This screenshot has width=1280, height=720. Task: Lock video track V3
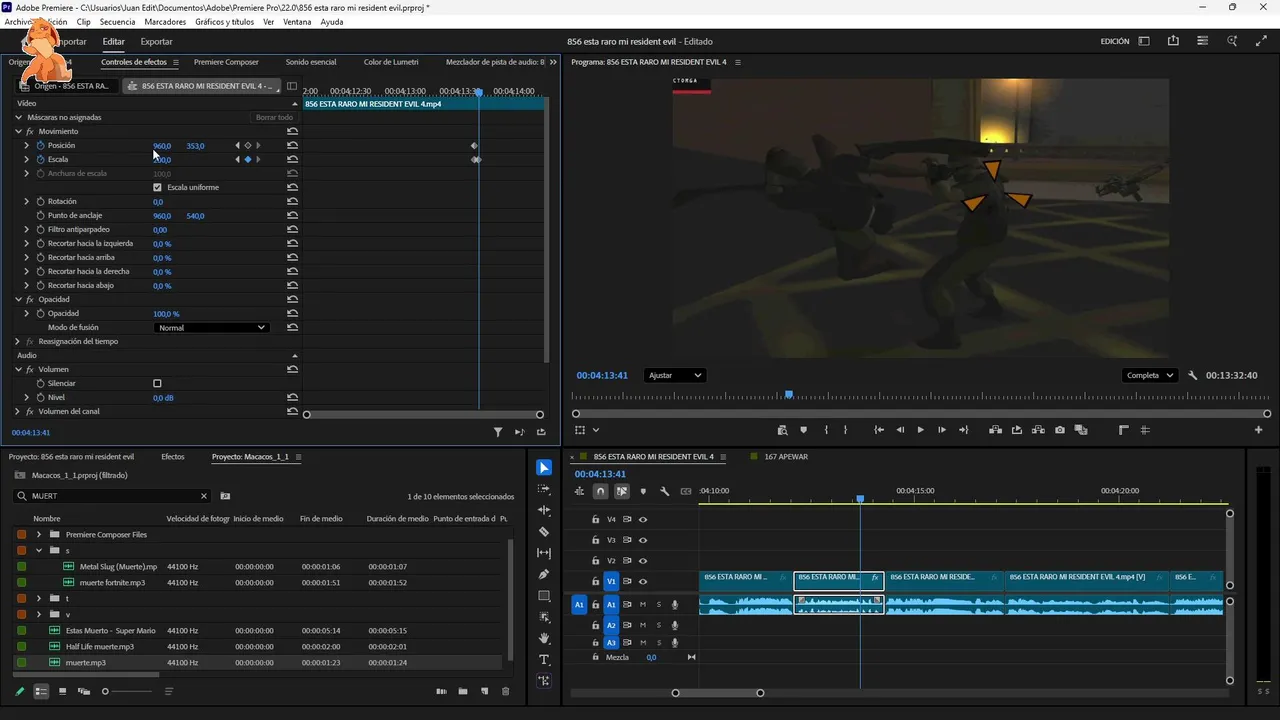[x=595, y=540]
